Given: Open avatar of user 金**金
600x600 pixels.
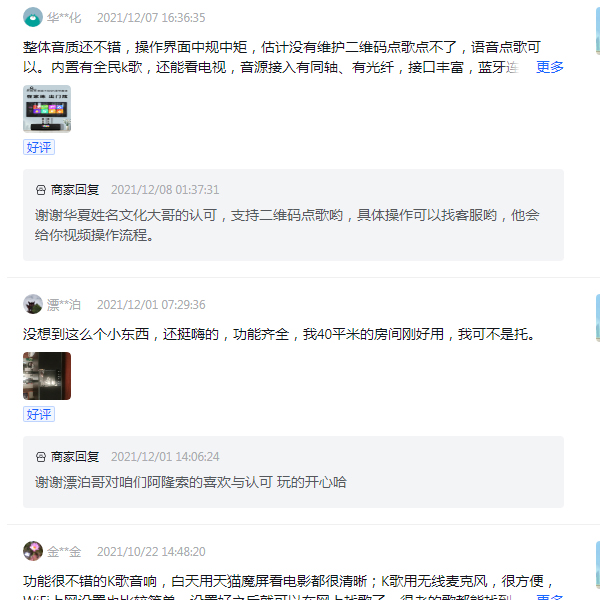Looking at the screenshot, I should (33, 551).
